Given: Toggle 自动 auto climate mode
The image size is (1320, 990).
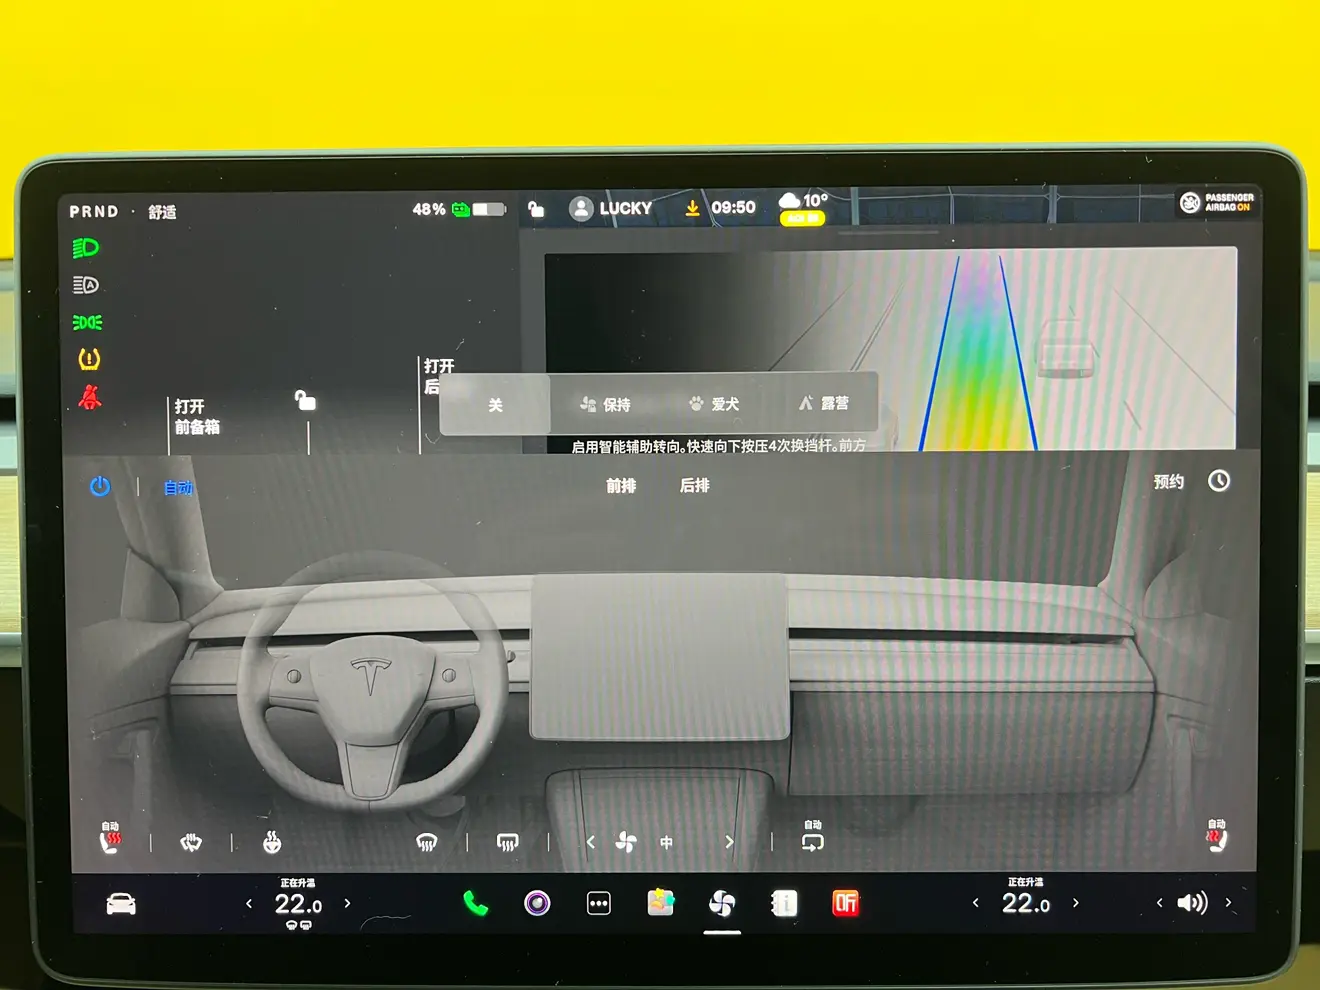Looking at the screenshot, I should point(178,488).
